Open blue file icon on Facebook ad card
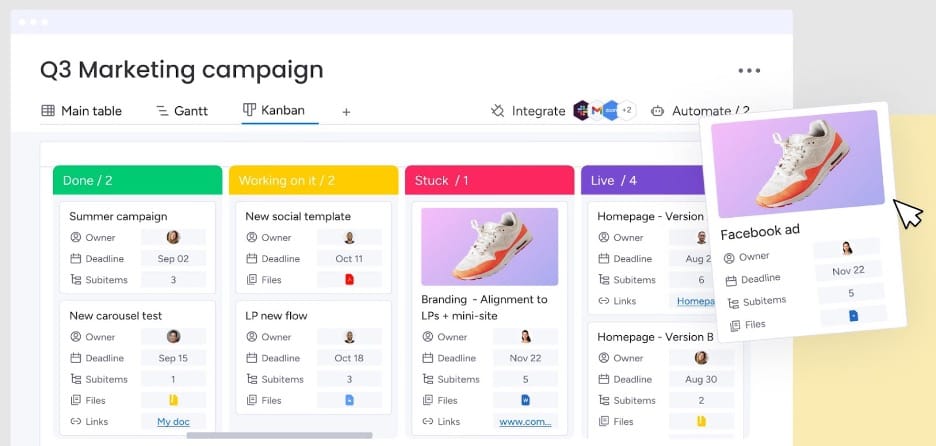The height and width of the screenshot is (446, 936). (x=854, y=315)
